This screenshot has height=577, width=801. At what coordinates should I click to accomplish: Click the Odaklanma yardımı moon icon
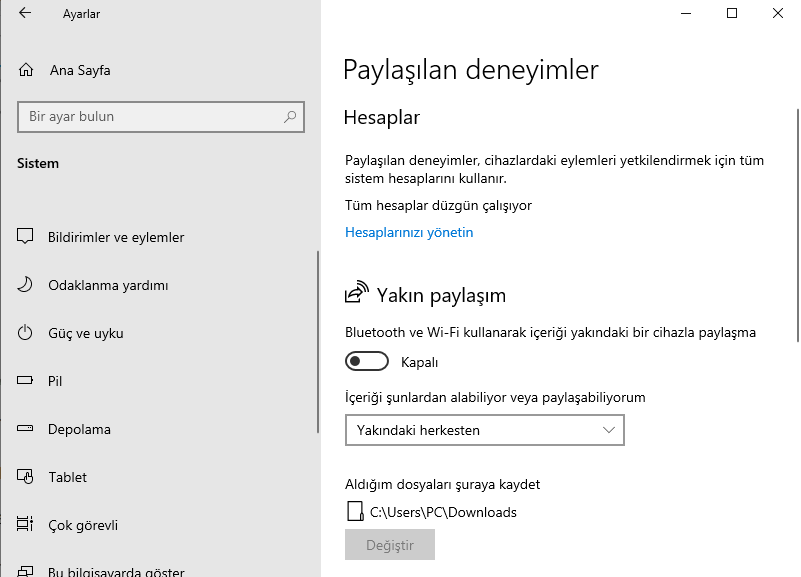26,285
